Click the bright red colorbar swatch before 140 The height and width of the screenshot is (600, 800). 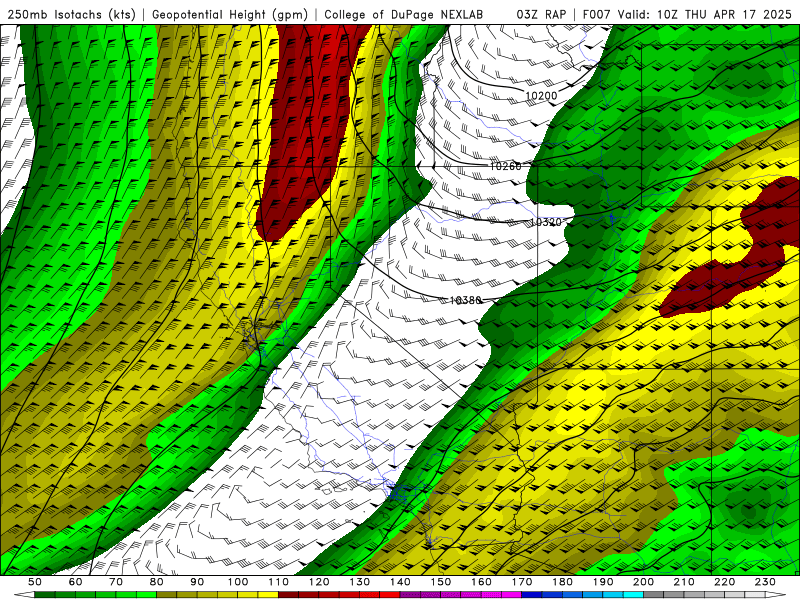(x=390, y=594)
